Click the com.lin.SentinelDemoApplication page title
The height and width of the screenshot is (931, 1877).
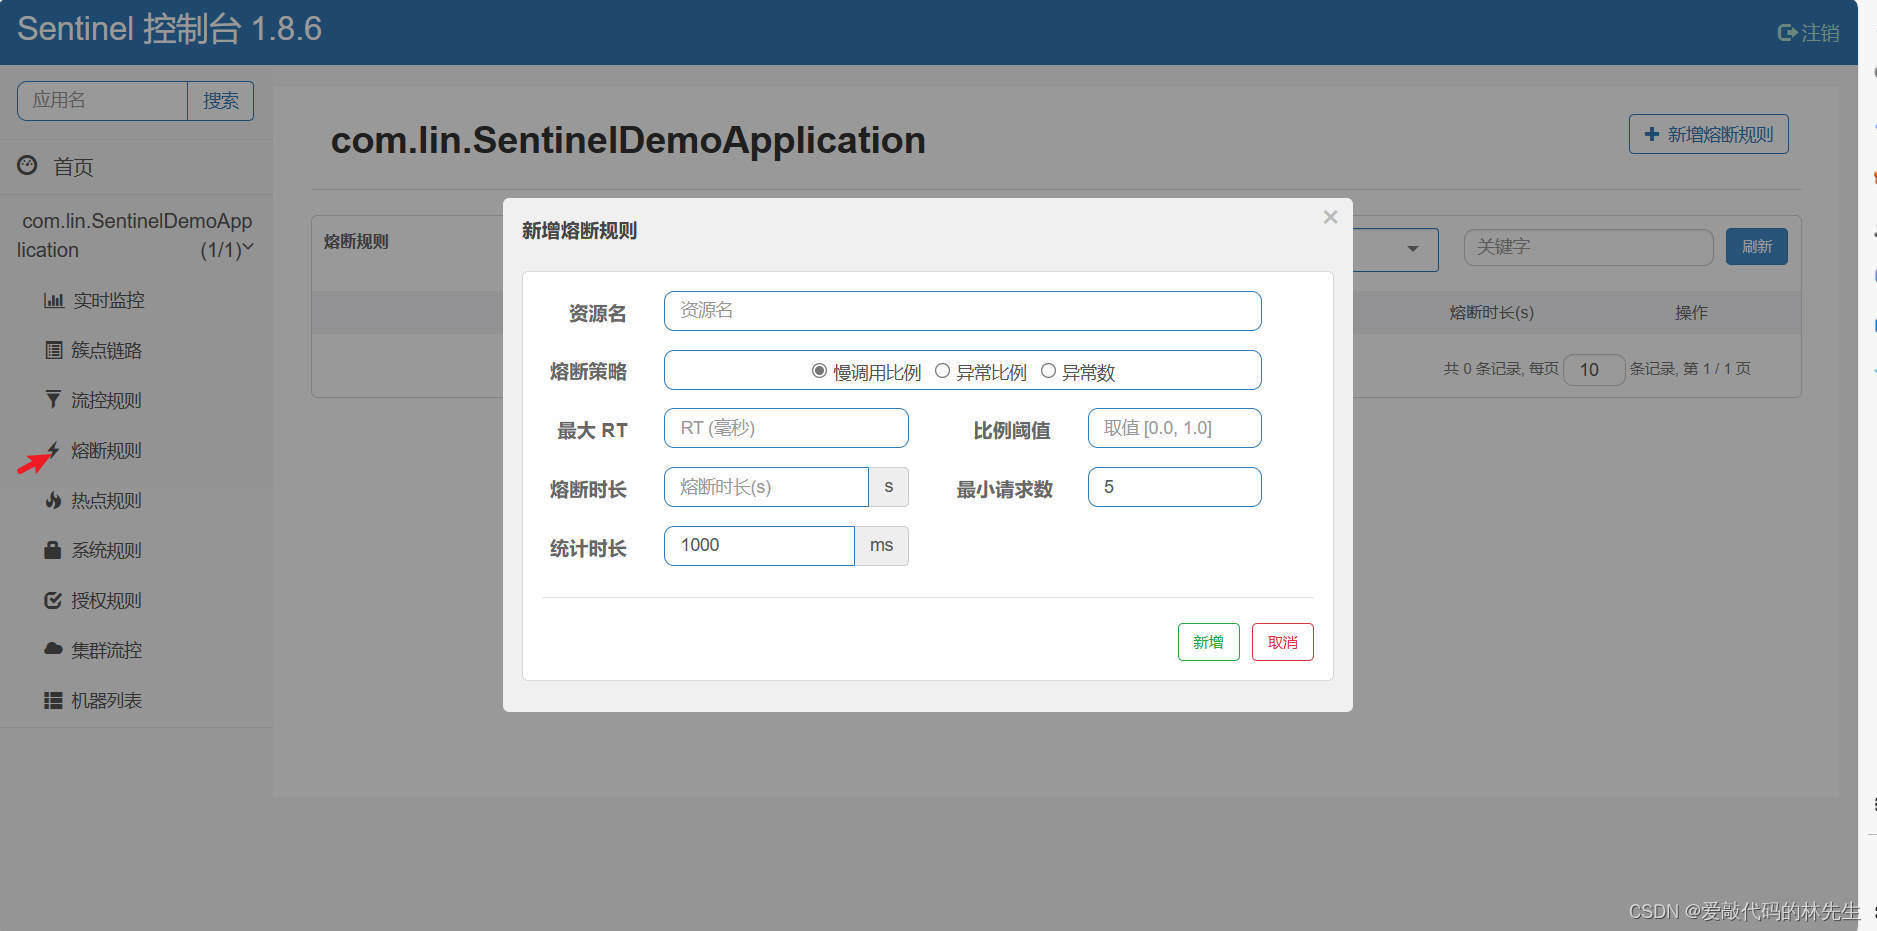628,140
